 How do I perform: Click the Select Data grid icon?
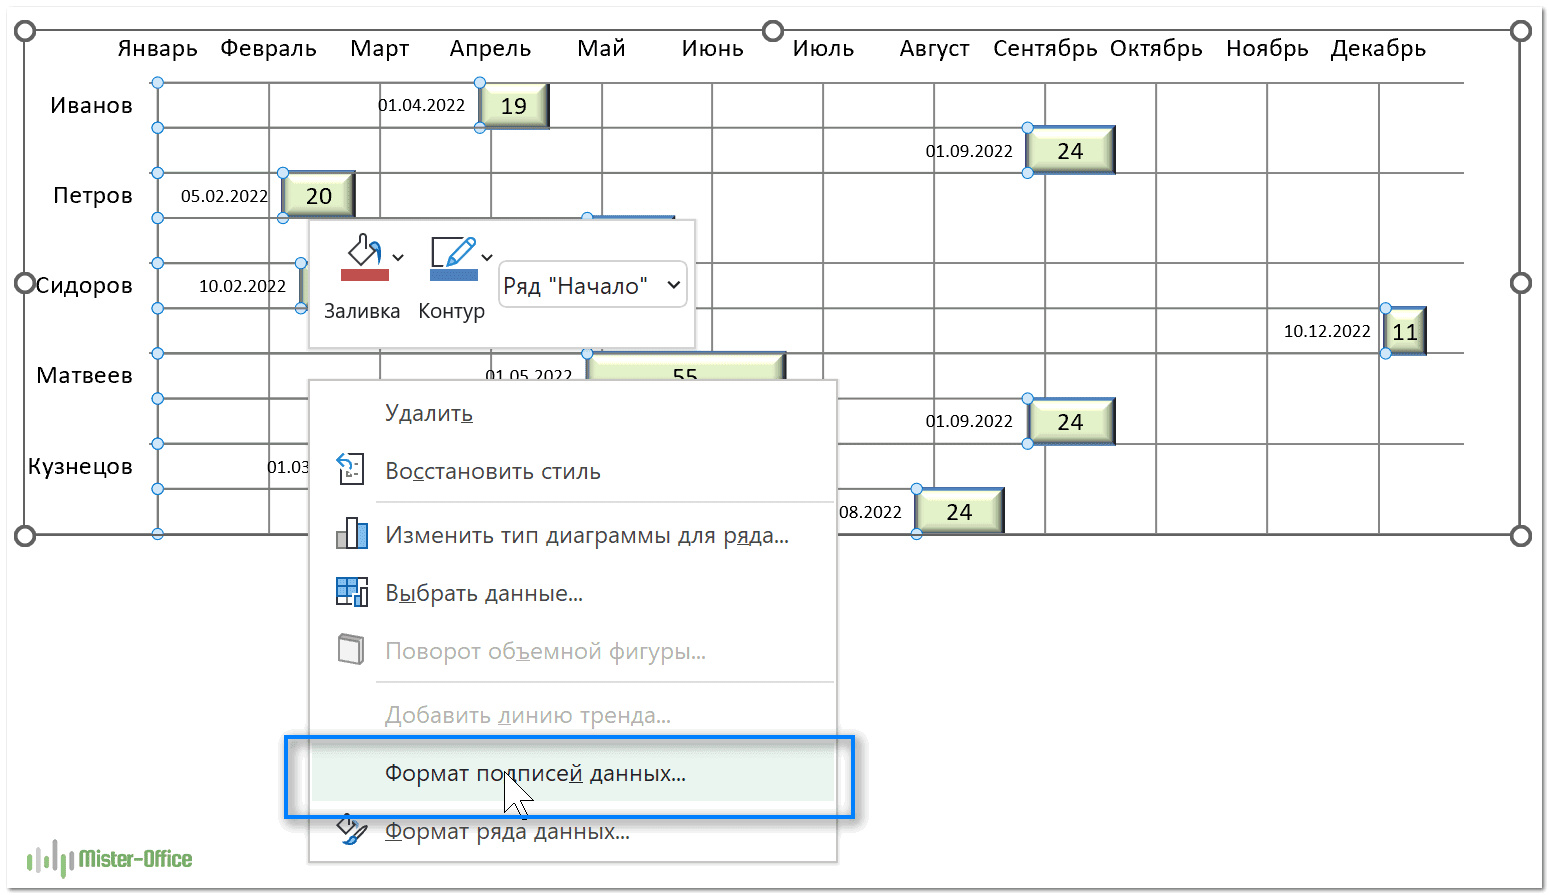click(351, 592)
